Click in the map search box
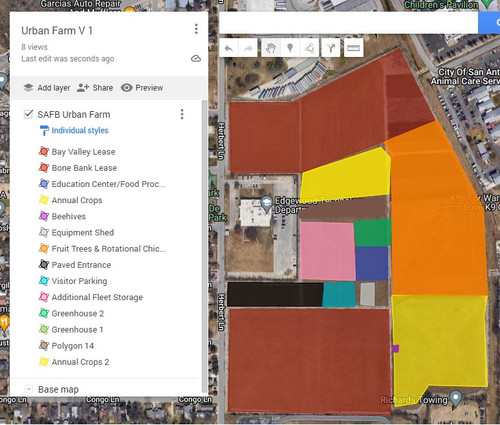Screen dimensions: 500x425 pyautogui.click(x=348, y=23)
